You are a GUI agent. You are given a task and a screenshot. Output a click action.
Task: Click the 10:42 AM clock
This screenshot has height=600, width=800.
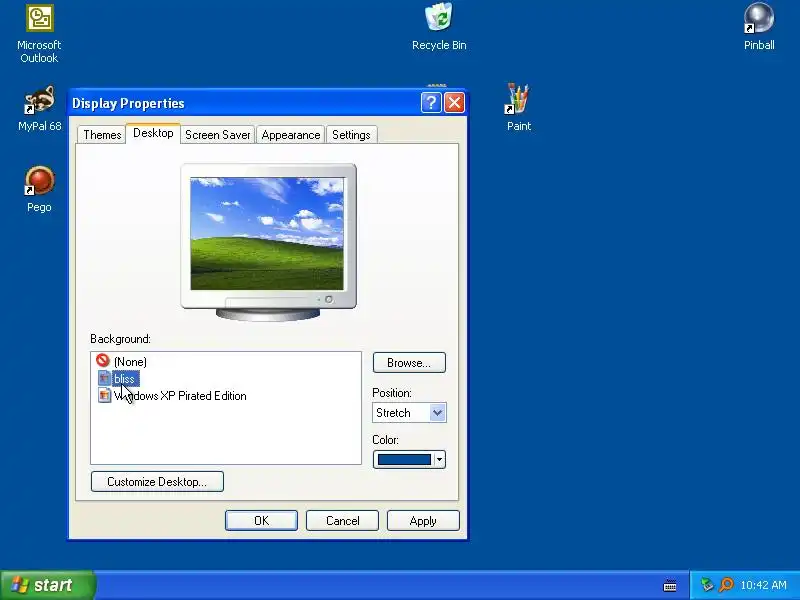coord(763,585)
